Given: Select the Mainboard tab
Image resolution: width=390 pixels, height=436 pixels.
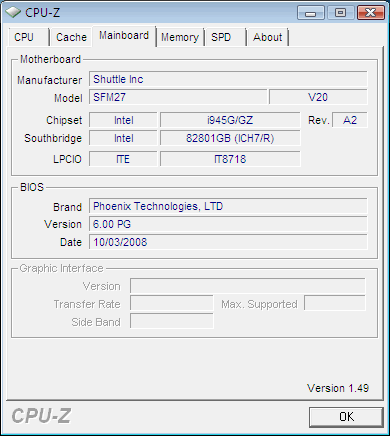Looking at the screenshot, I should click(x=124, y=35).
